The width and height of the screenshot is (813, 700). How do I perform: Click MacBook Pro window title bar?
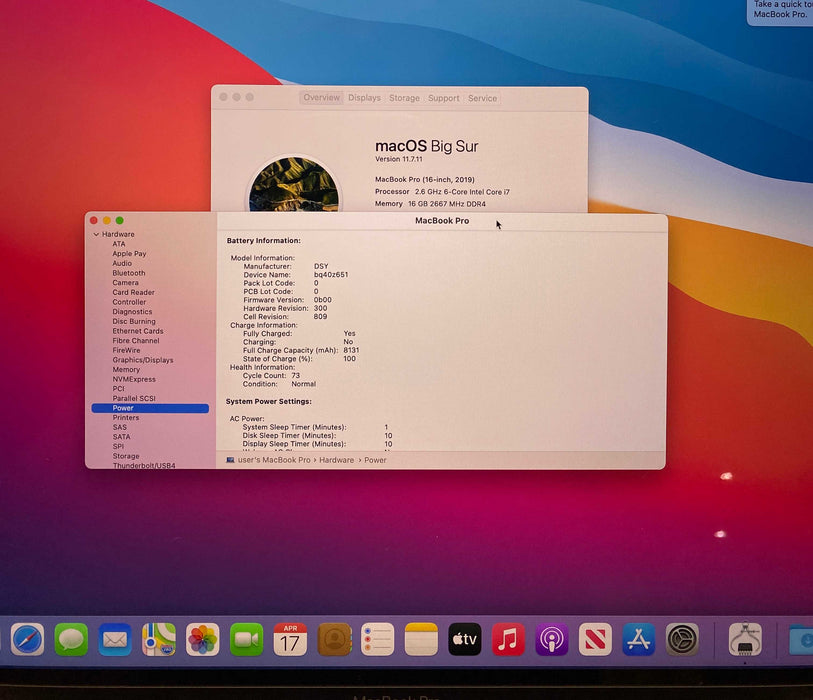442,221
